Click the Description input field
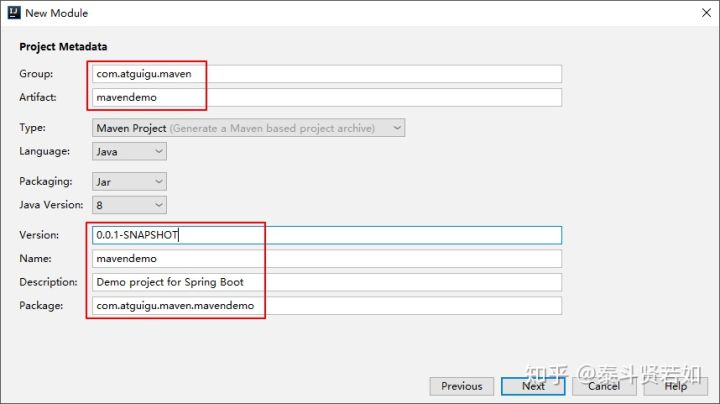Viewport: 720px width, 404px height. coord(326,282)
